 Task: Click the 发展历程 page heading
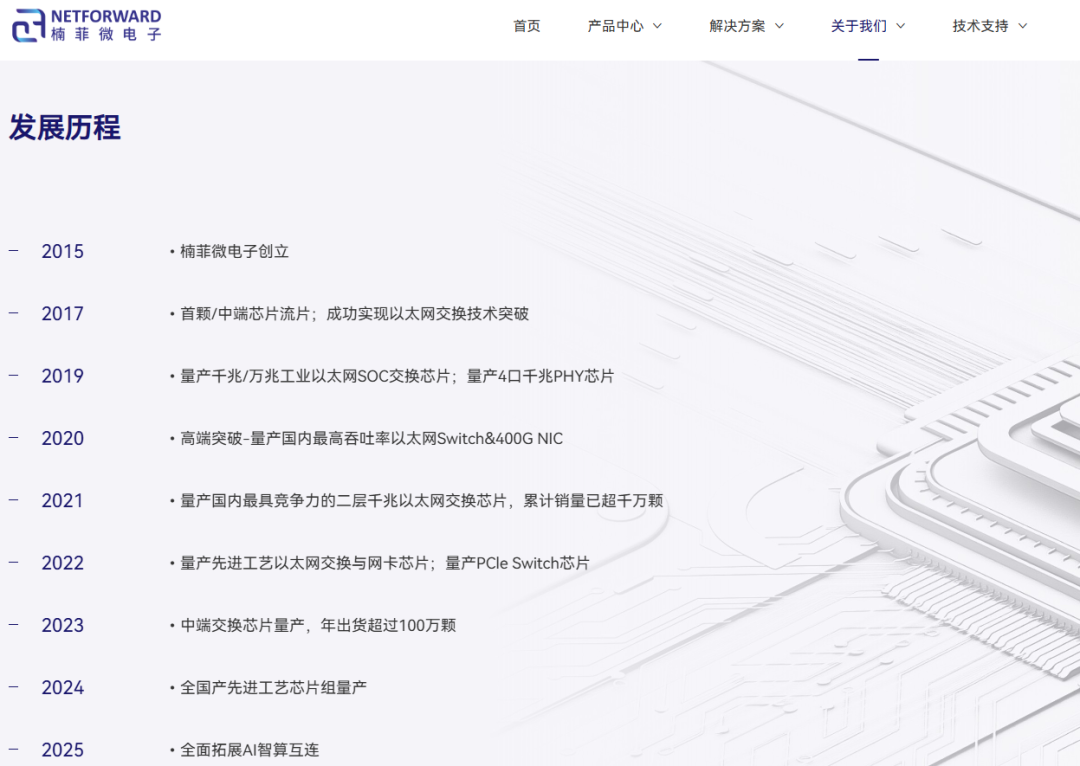(65, 128)
